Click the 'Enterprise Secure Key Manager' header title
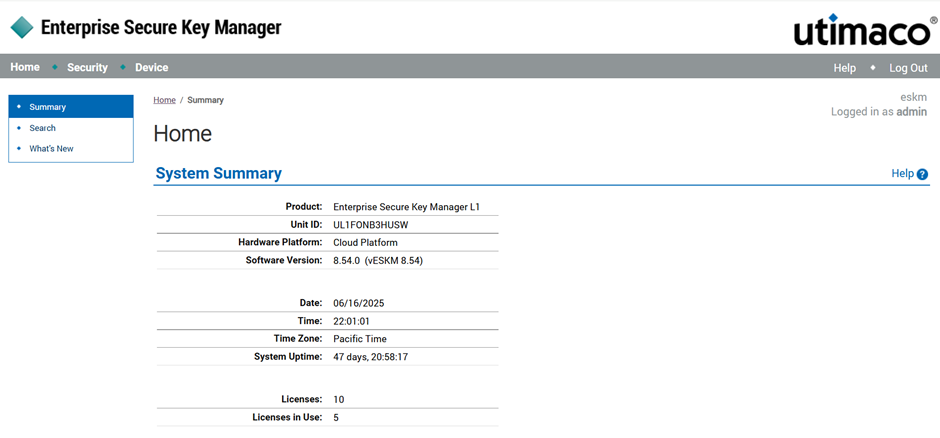Image resolution: width=940 pixels, height=438 pixels. [161, 28]
